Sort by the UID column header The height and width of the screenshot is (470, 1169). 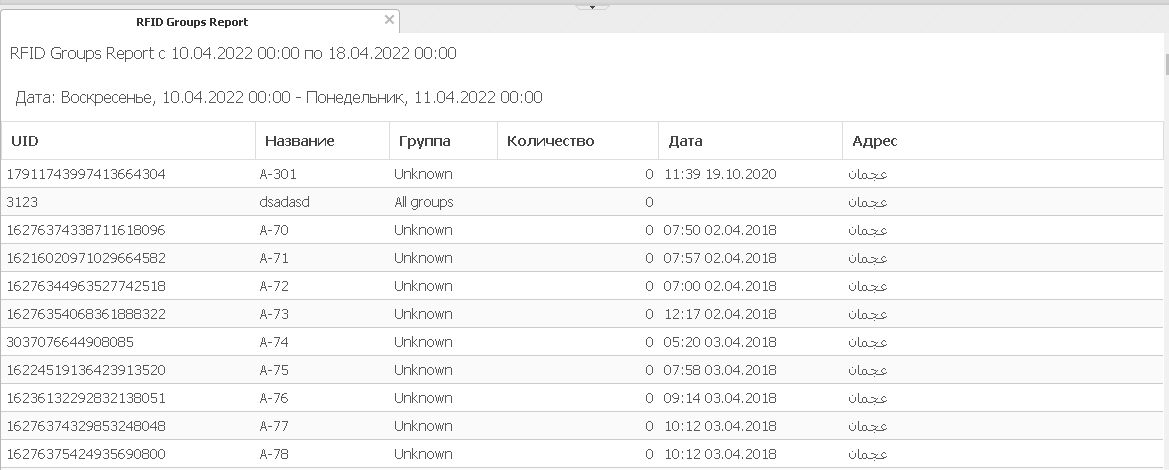coord(24,141)
